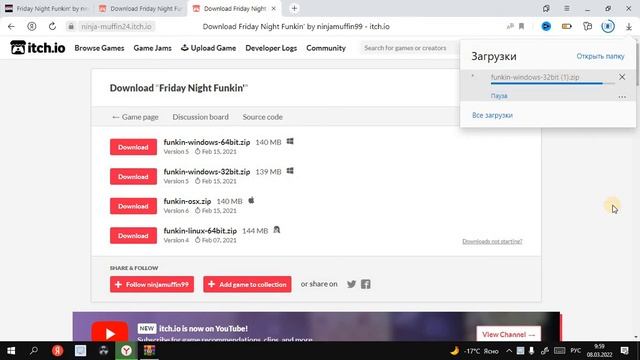Viewport: 640px width, 360px height.
Task: Download funkin-osx.zip
Action: 133,206
